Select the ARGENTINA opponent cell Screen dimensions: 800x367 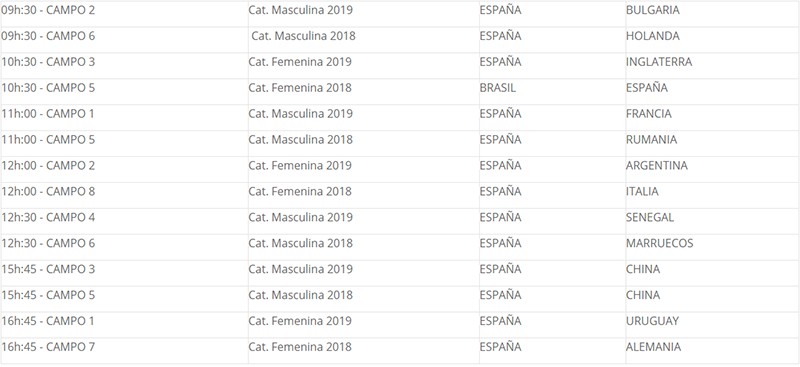(x=712, y=166)
